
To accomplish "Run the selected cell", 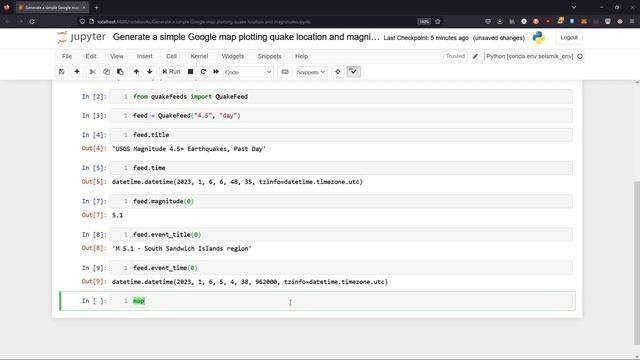I will (x=171, y=72).
